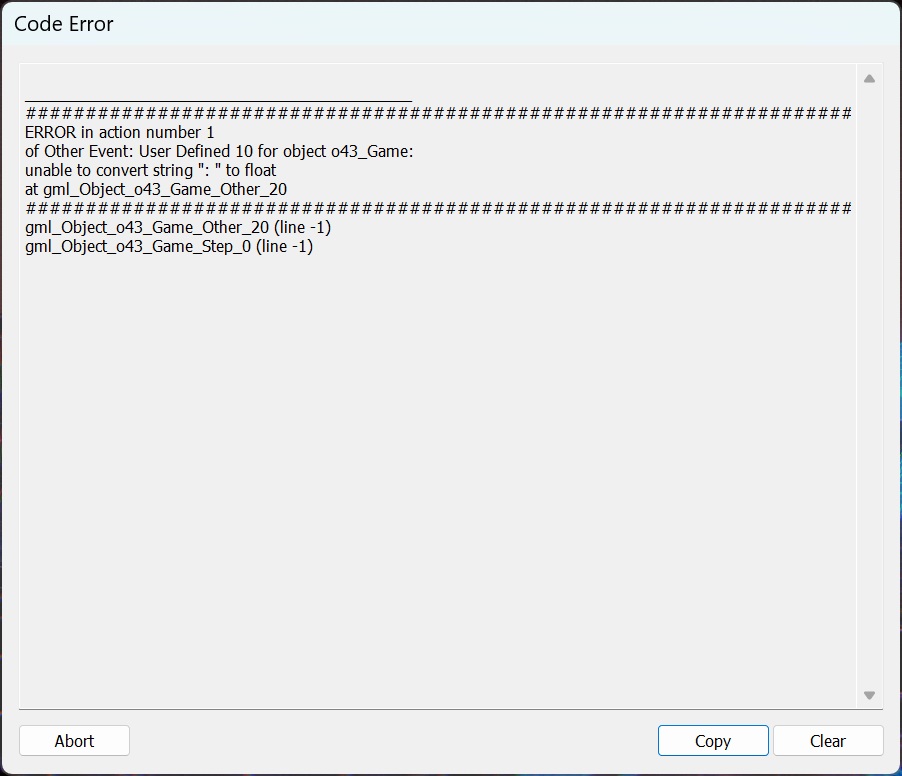Click the 'o43_Game:' object name text
The image size is (902, 776).
372,151
